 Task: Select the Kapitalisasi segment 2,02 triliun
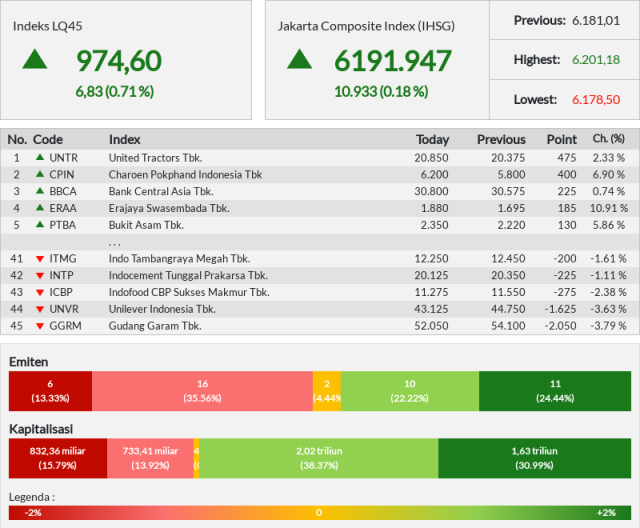point(319,458)
